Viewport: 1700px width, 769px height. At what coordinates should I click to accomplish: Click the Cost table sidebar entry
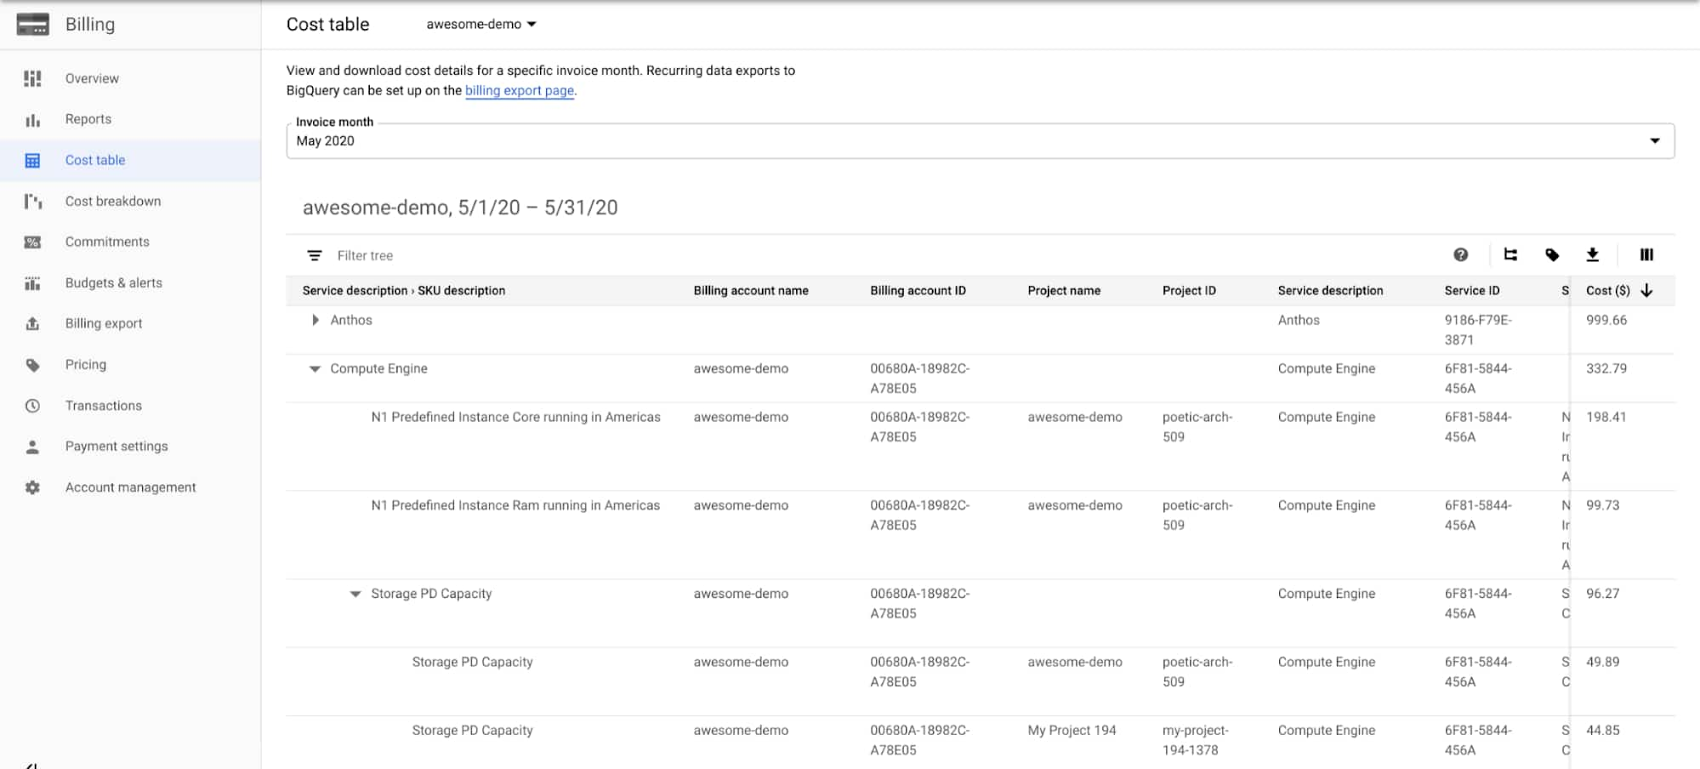[x=130, y=160]
